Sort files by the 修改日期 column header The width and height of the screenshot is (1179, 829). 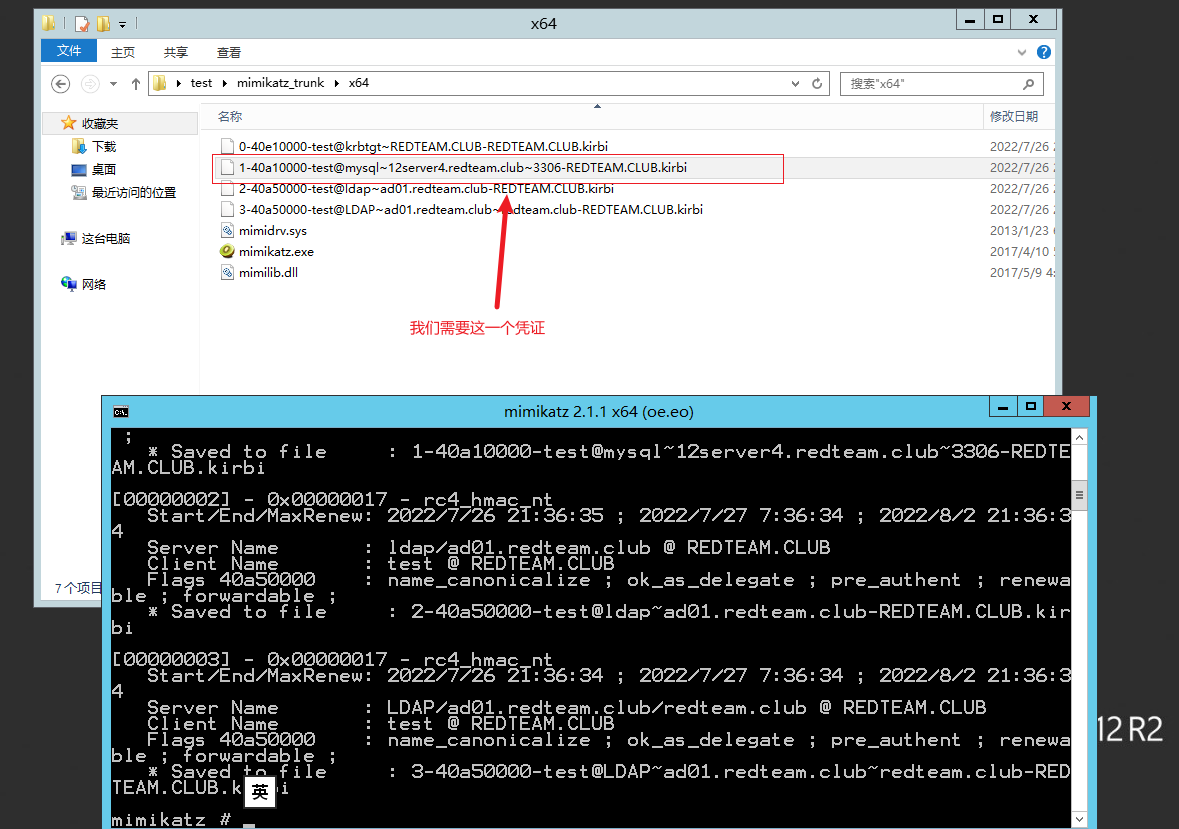[x=1014, y=116]
